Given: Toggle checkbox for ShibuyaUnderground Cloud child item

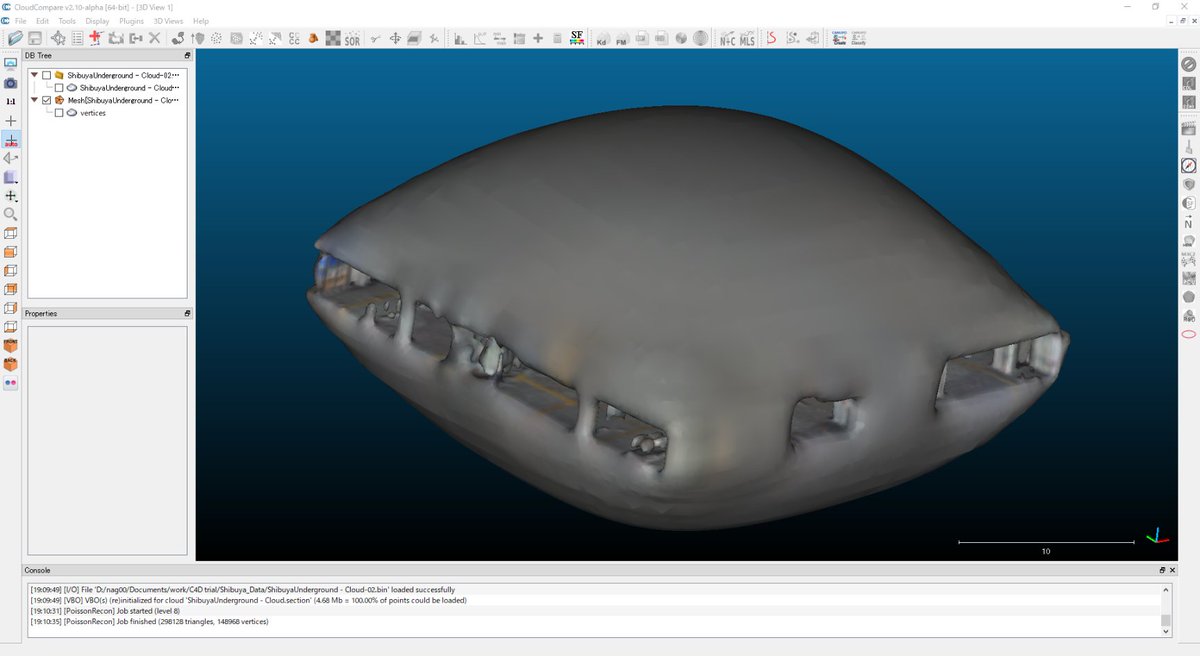Looking at the screenshot, I should click(x=59, y=88).
